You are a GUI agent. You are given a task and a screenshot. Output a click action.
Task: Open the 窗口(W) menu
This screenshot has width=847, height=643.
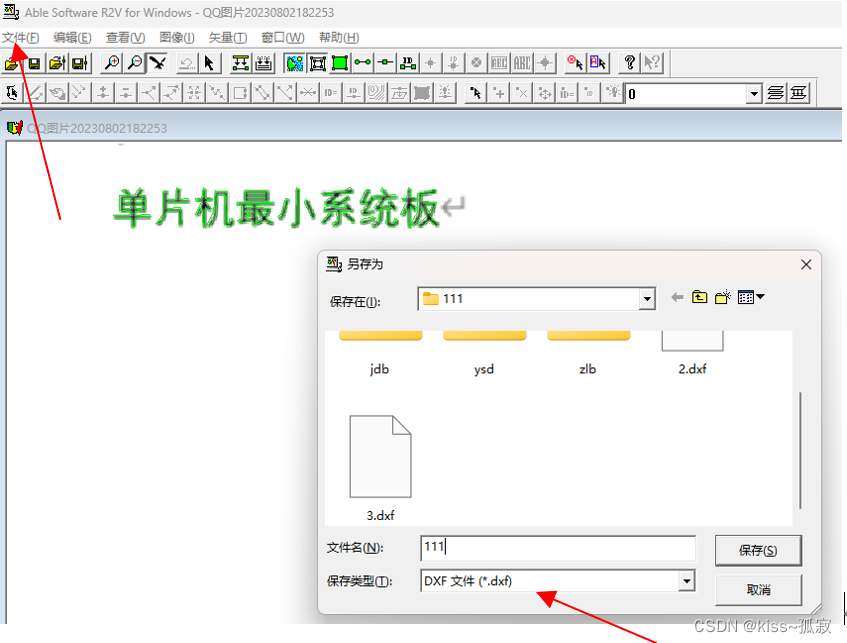[x=283, y=37]
